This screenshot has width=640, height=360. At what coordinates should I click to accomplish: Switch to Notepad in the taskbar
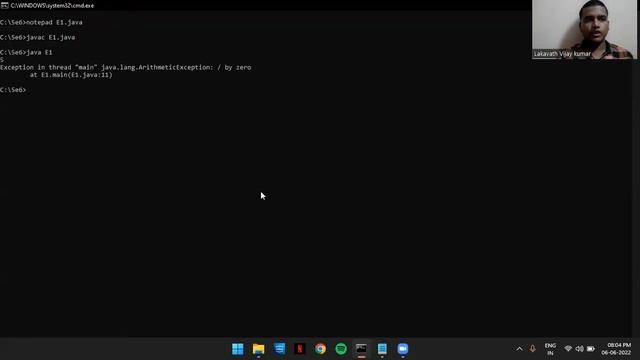pyautogui.click(x=382, y=349)
